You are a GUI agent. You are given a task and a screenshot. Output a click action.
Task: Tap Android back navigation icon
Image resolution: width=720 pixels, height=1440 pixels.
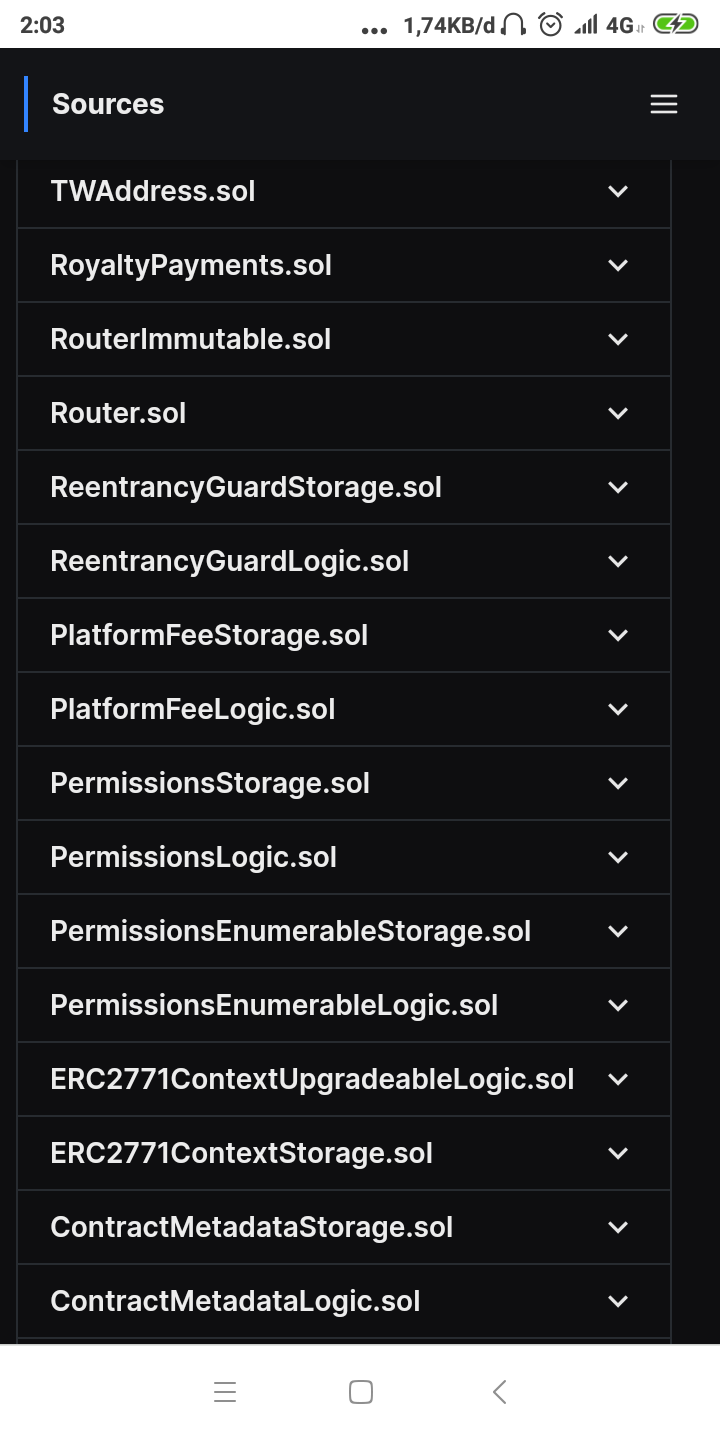click(x=499, y=1391)
